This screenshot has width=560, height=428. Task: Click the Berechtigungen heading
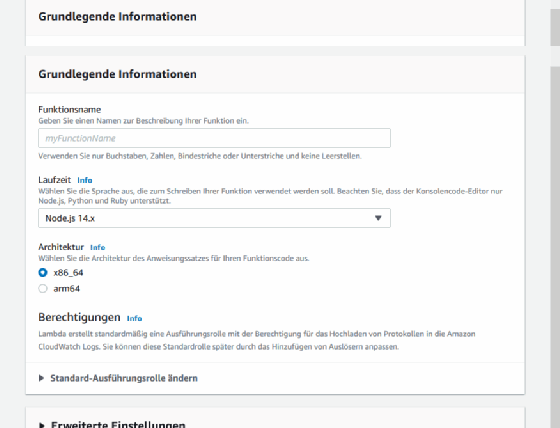click(x=79, y=317)
